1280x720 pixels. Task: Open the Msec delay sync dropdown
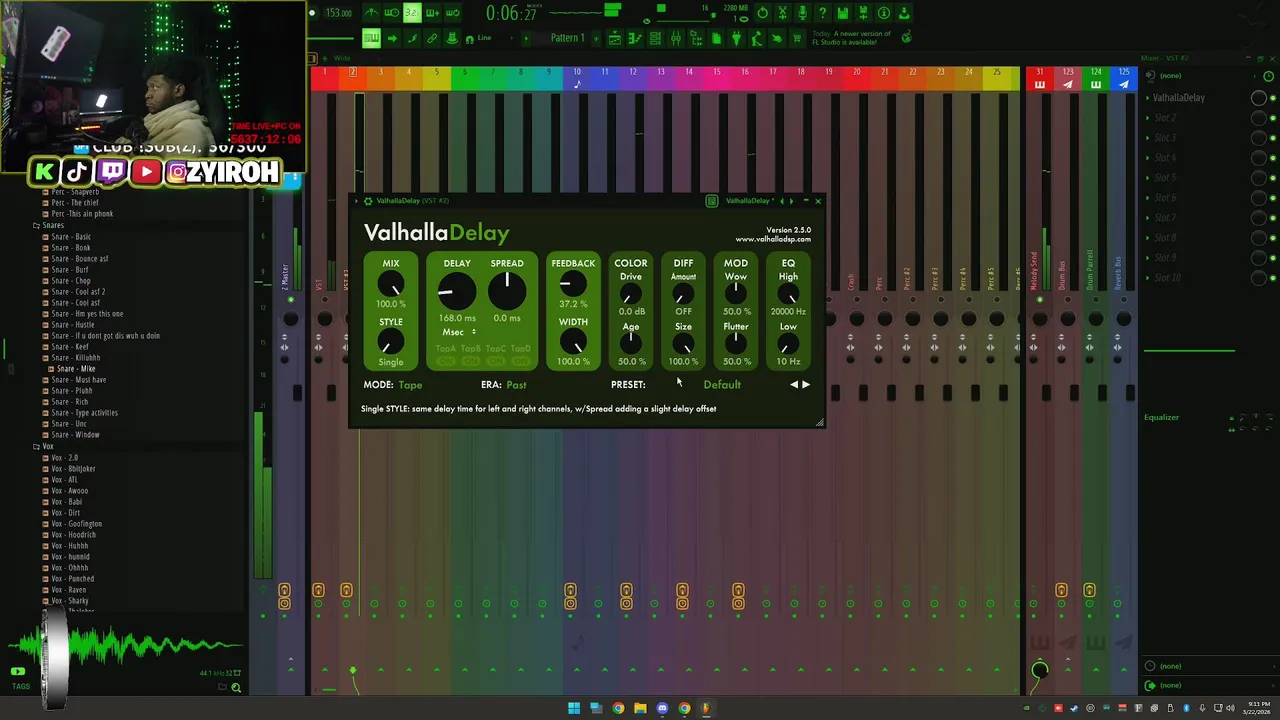458,332
